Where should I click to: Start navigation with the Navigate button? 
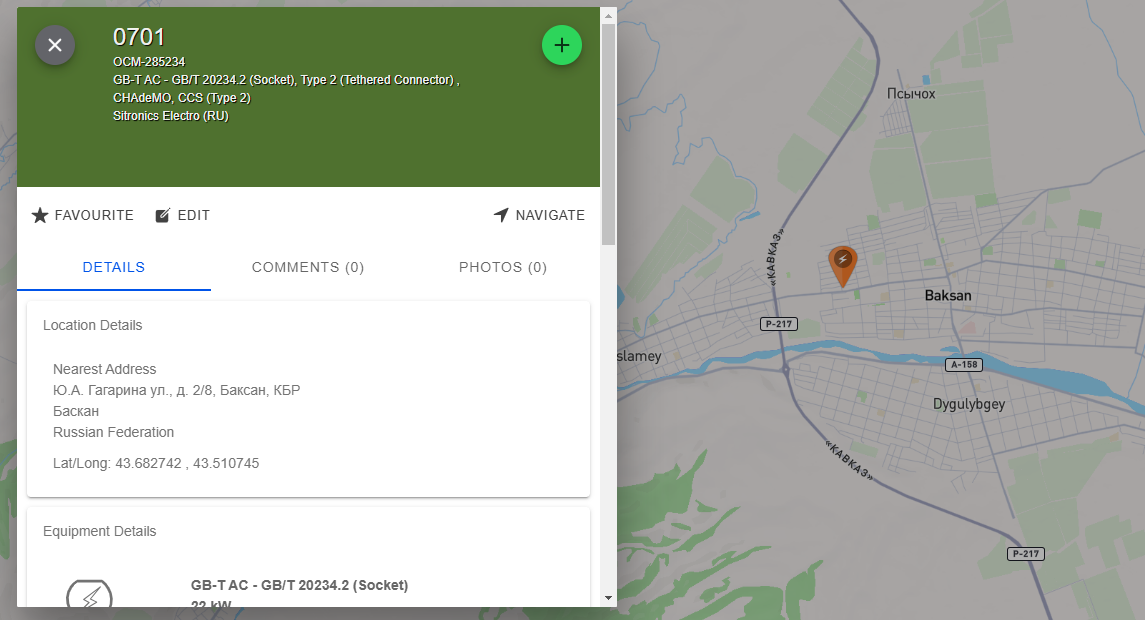click(539, 215)
